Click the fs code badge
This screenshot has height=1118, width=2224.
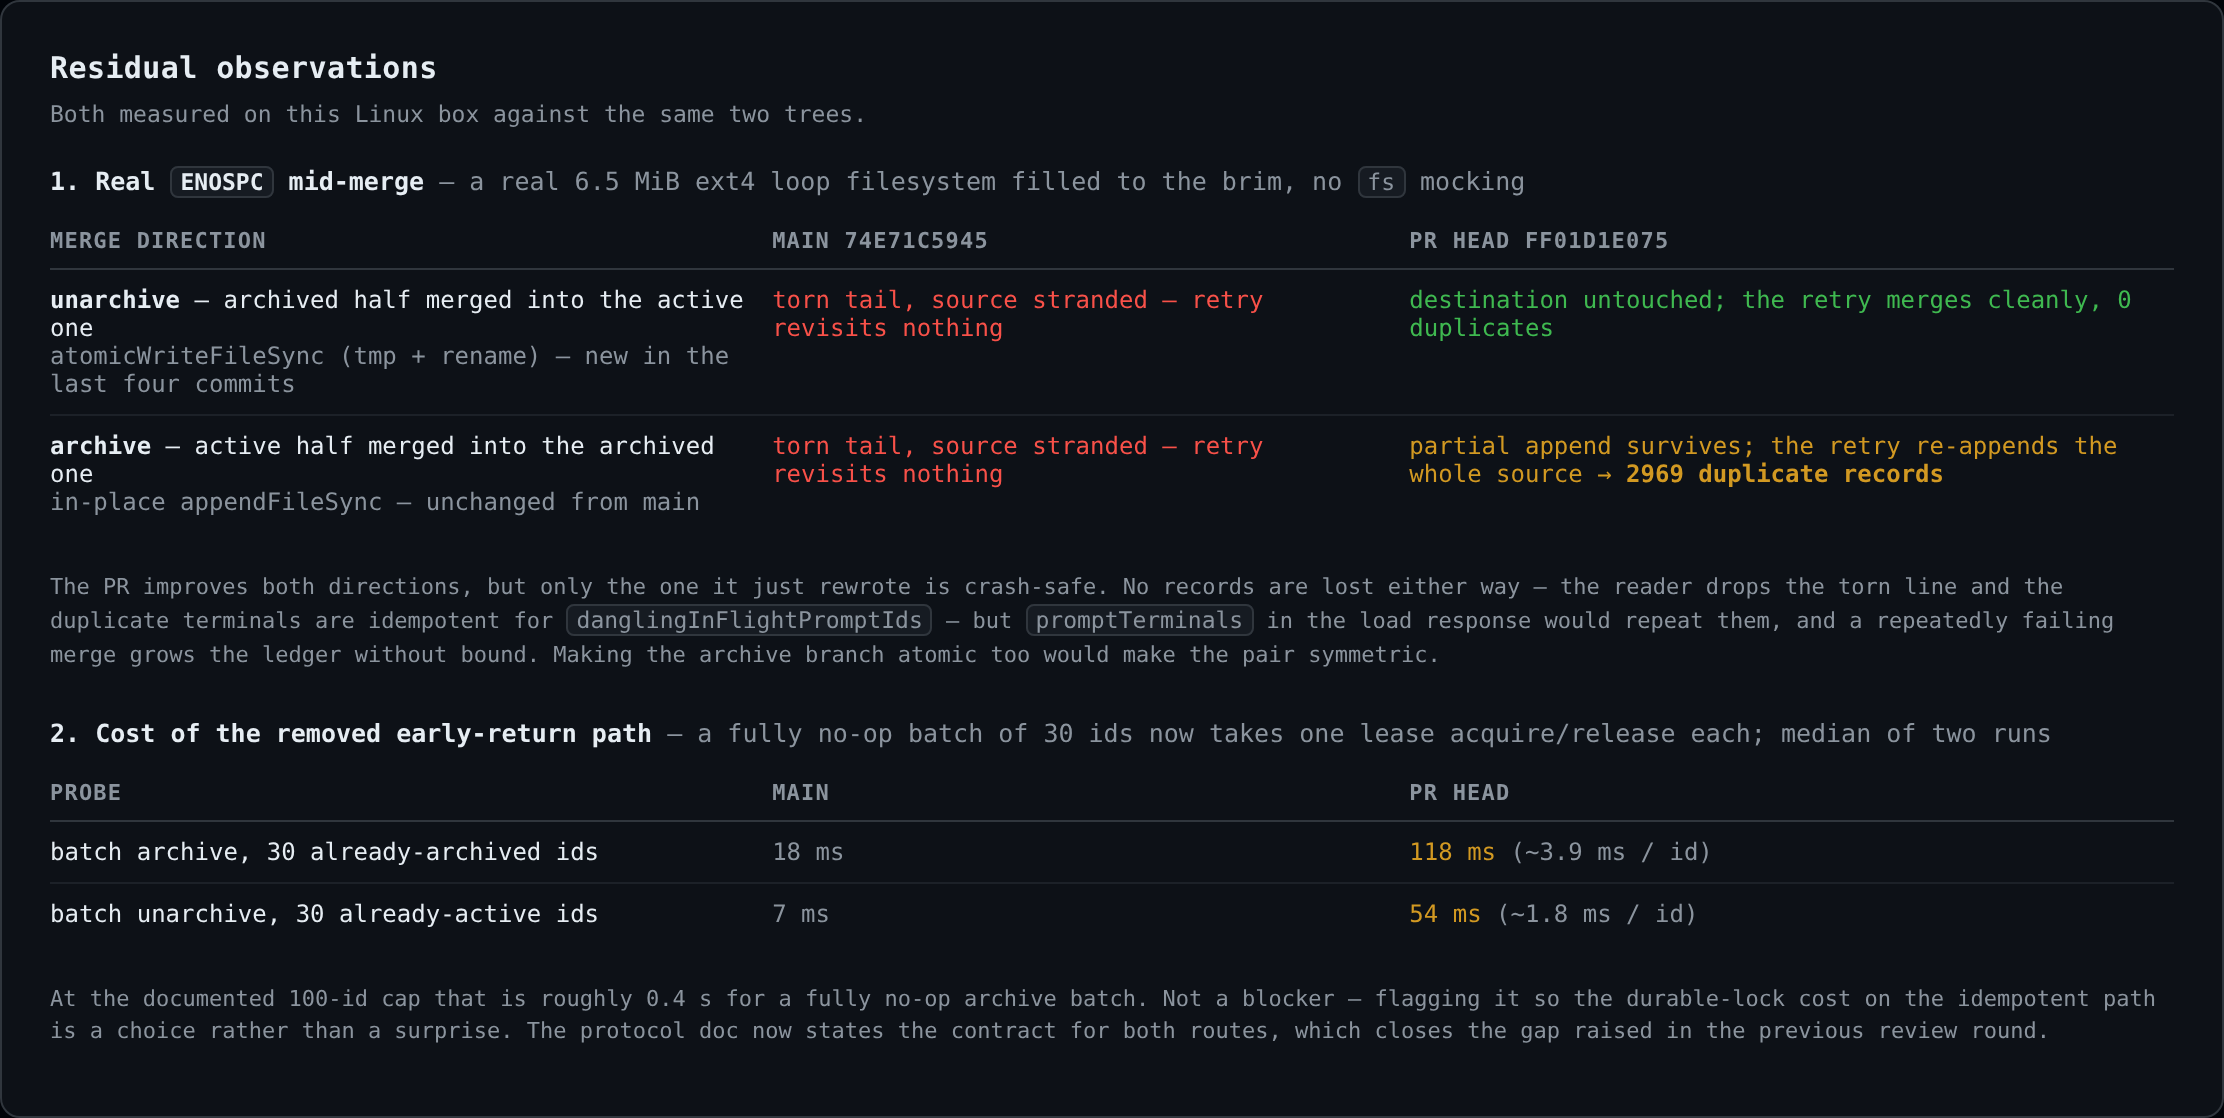pos(1381,182)
